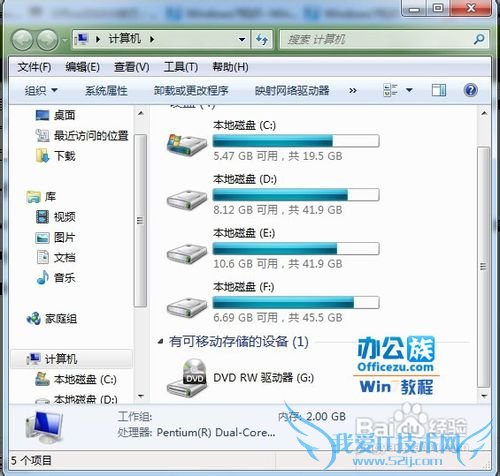This screenshot has width=500, height=476.
Task: Open 下载 folder in the sidebar
Action: [65, 156]
